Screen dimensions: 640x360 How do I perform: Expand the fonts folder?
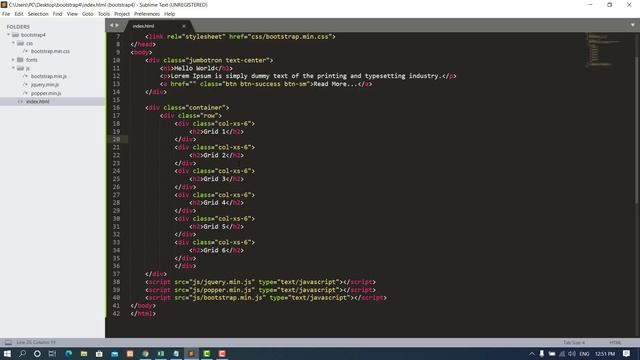tap(13, 60)
